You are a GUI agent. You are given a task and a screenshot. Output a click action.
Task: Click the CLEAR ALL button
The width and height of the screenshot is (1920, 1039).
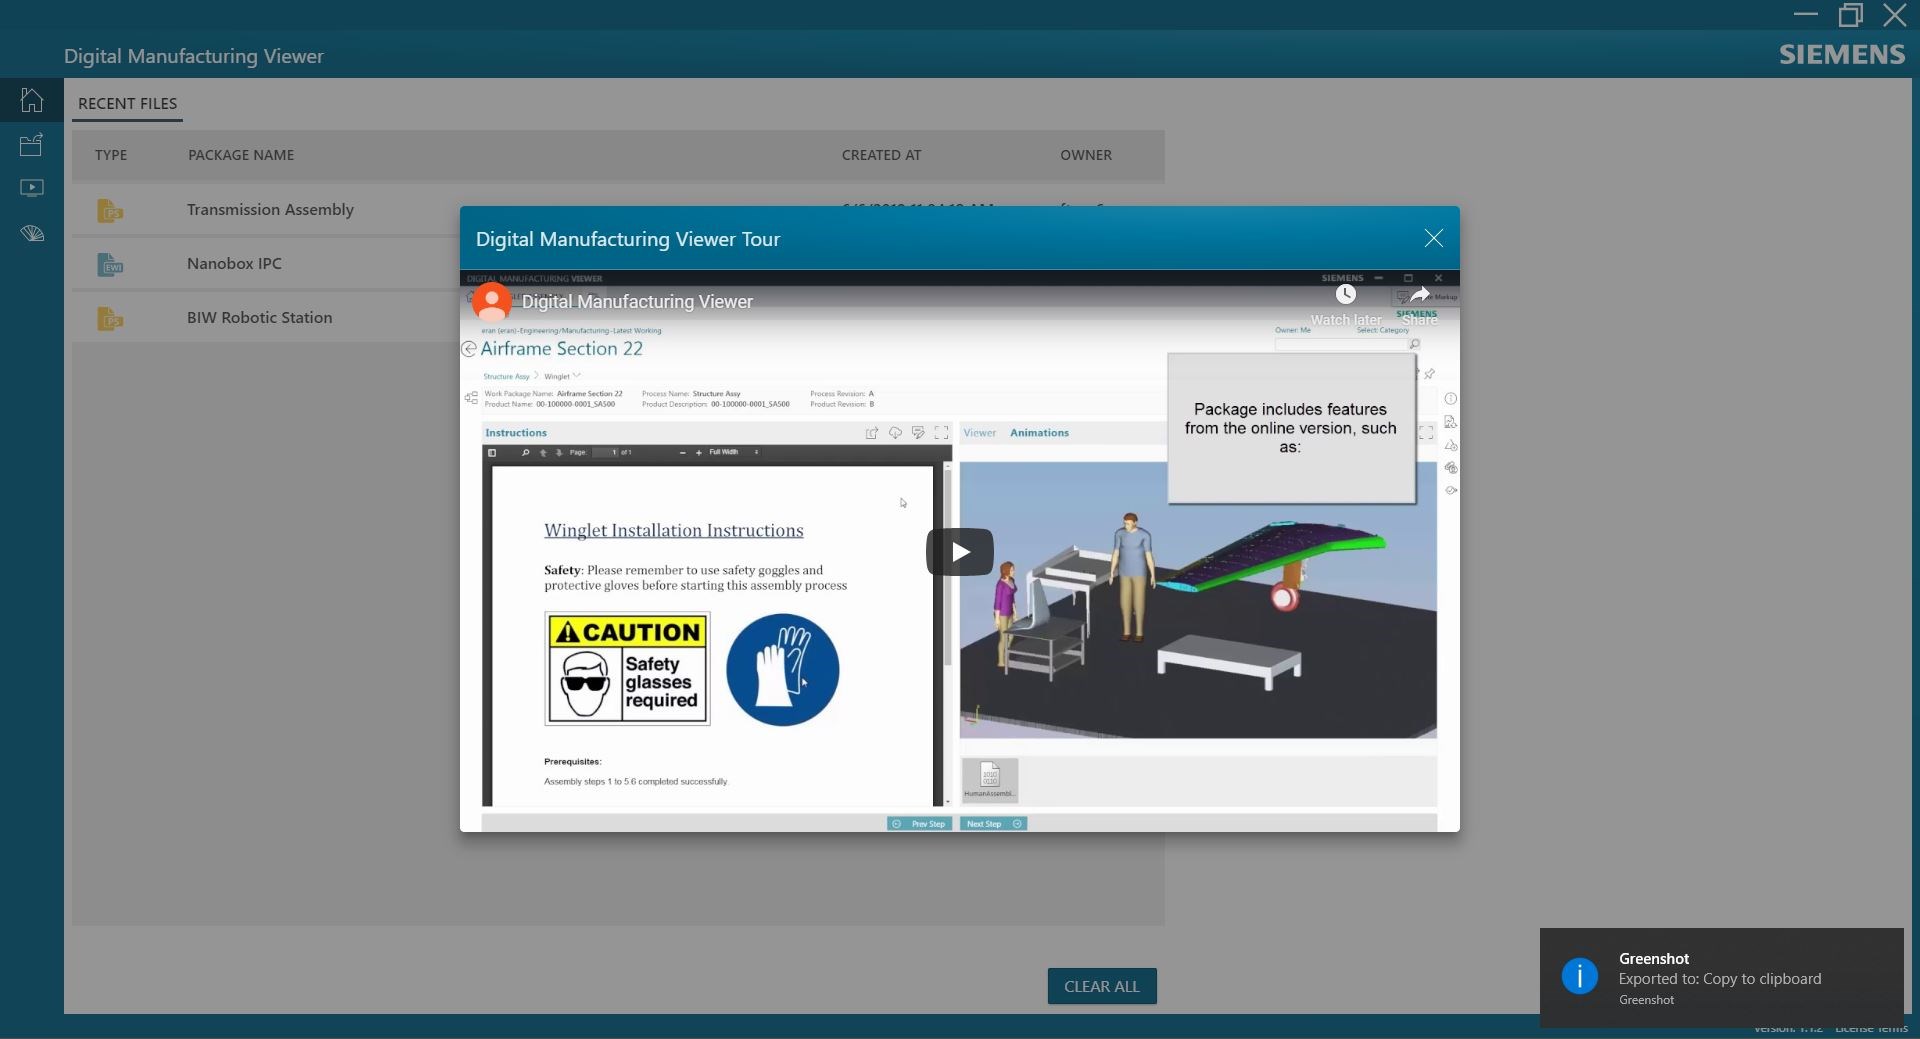tap(1102, 986)
